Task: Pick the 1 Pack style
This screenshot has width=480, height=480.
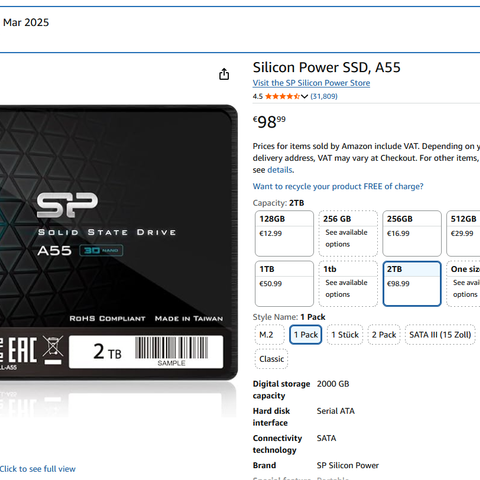Action: [x=306, y=335]
